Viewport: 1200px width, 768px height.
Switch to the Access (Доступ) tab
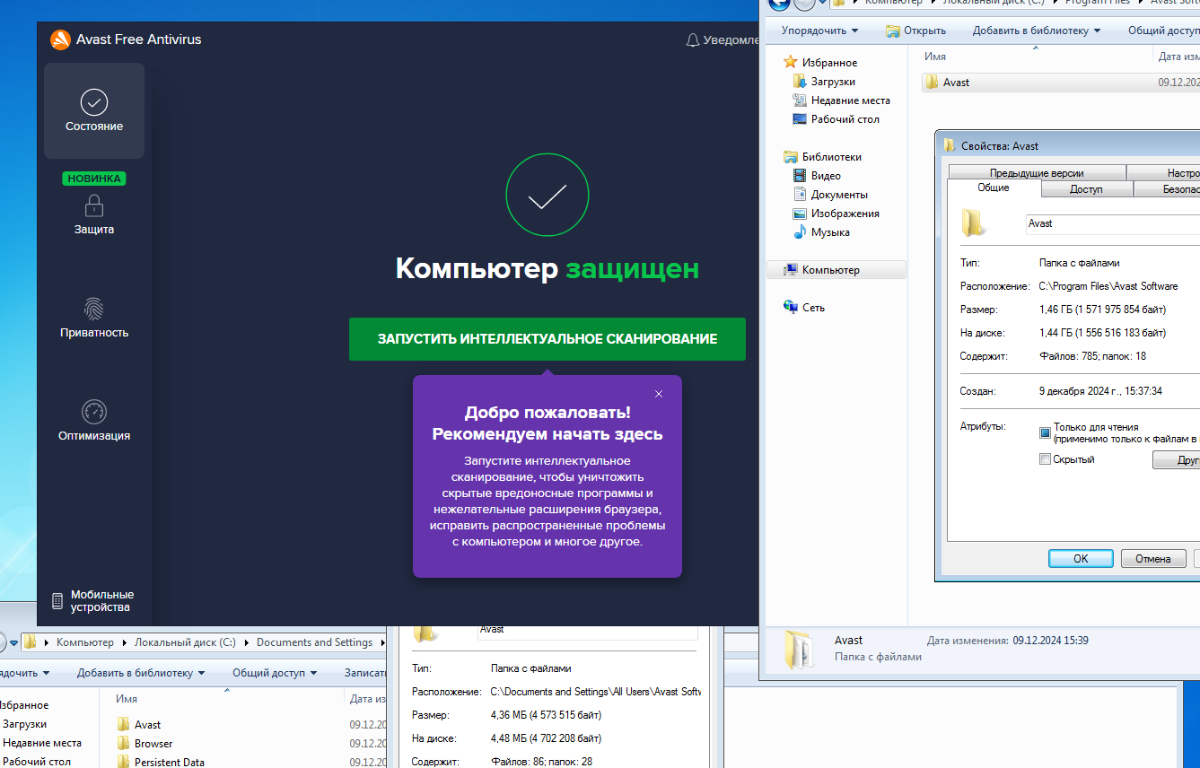pos(1086,189)
